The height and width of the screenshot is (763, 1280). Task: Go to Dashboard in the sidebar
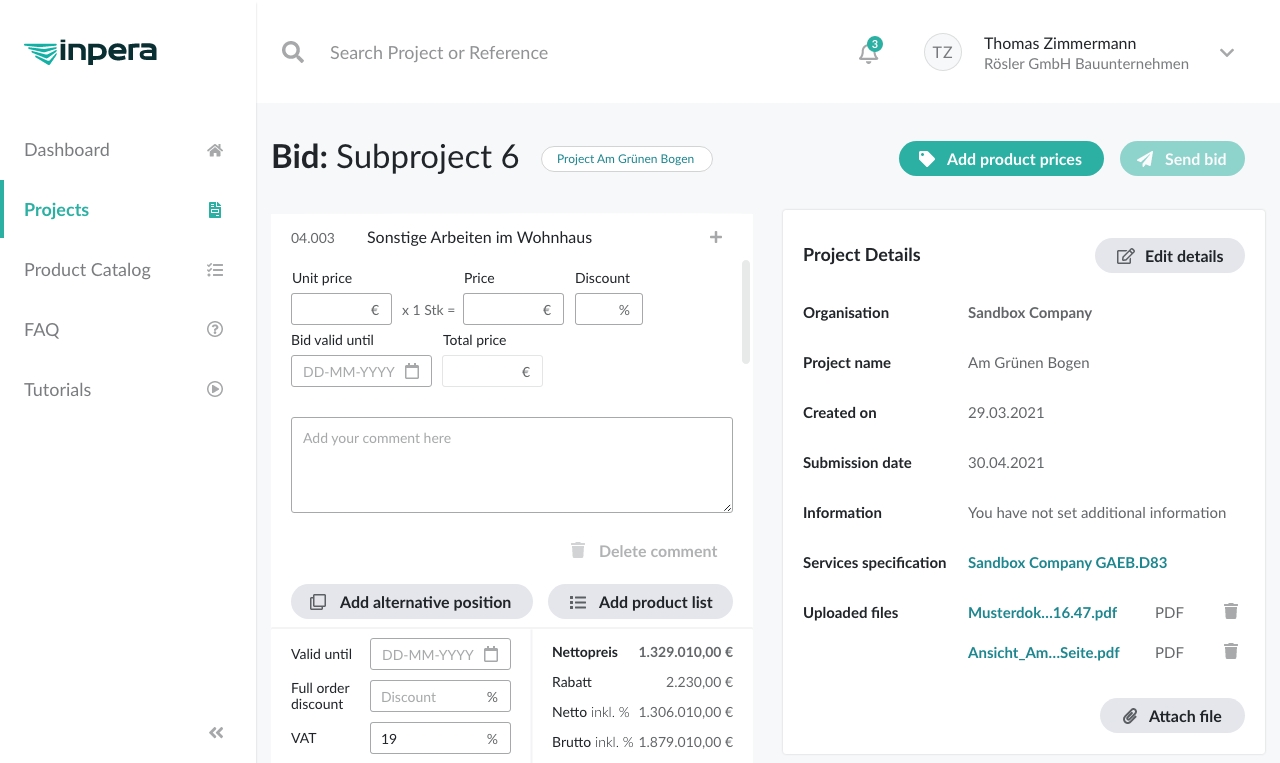[x=67, y=150]
